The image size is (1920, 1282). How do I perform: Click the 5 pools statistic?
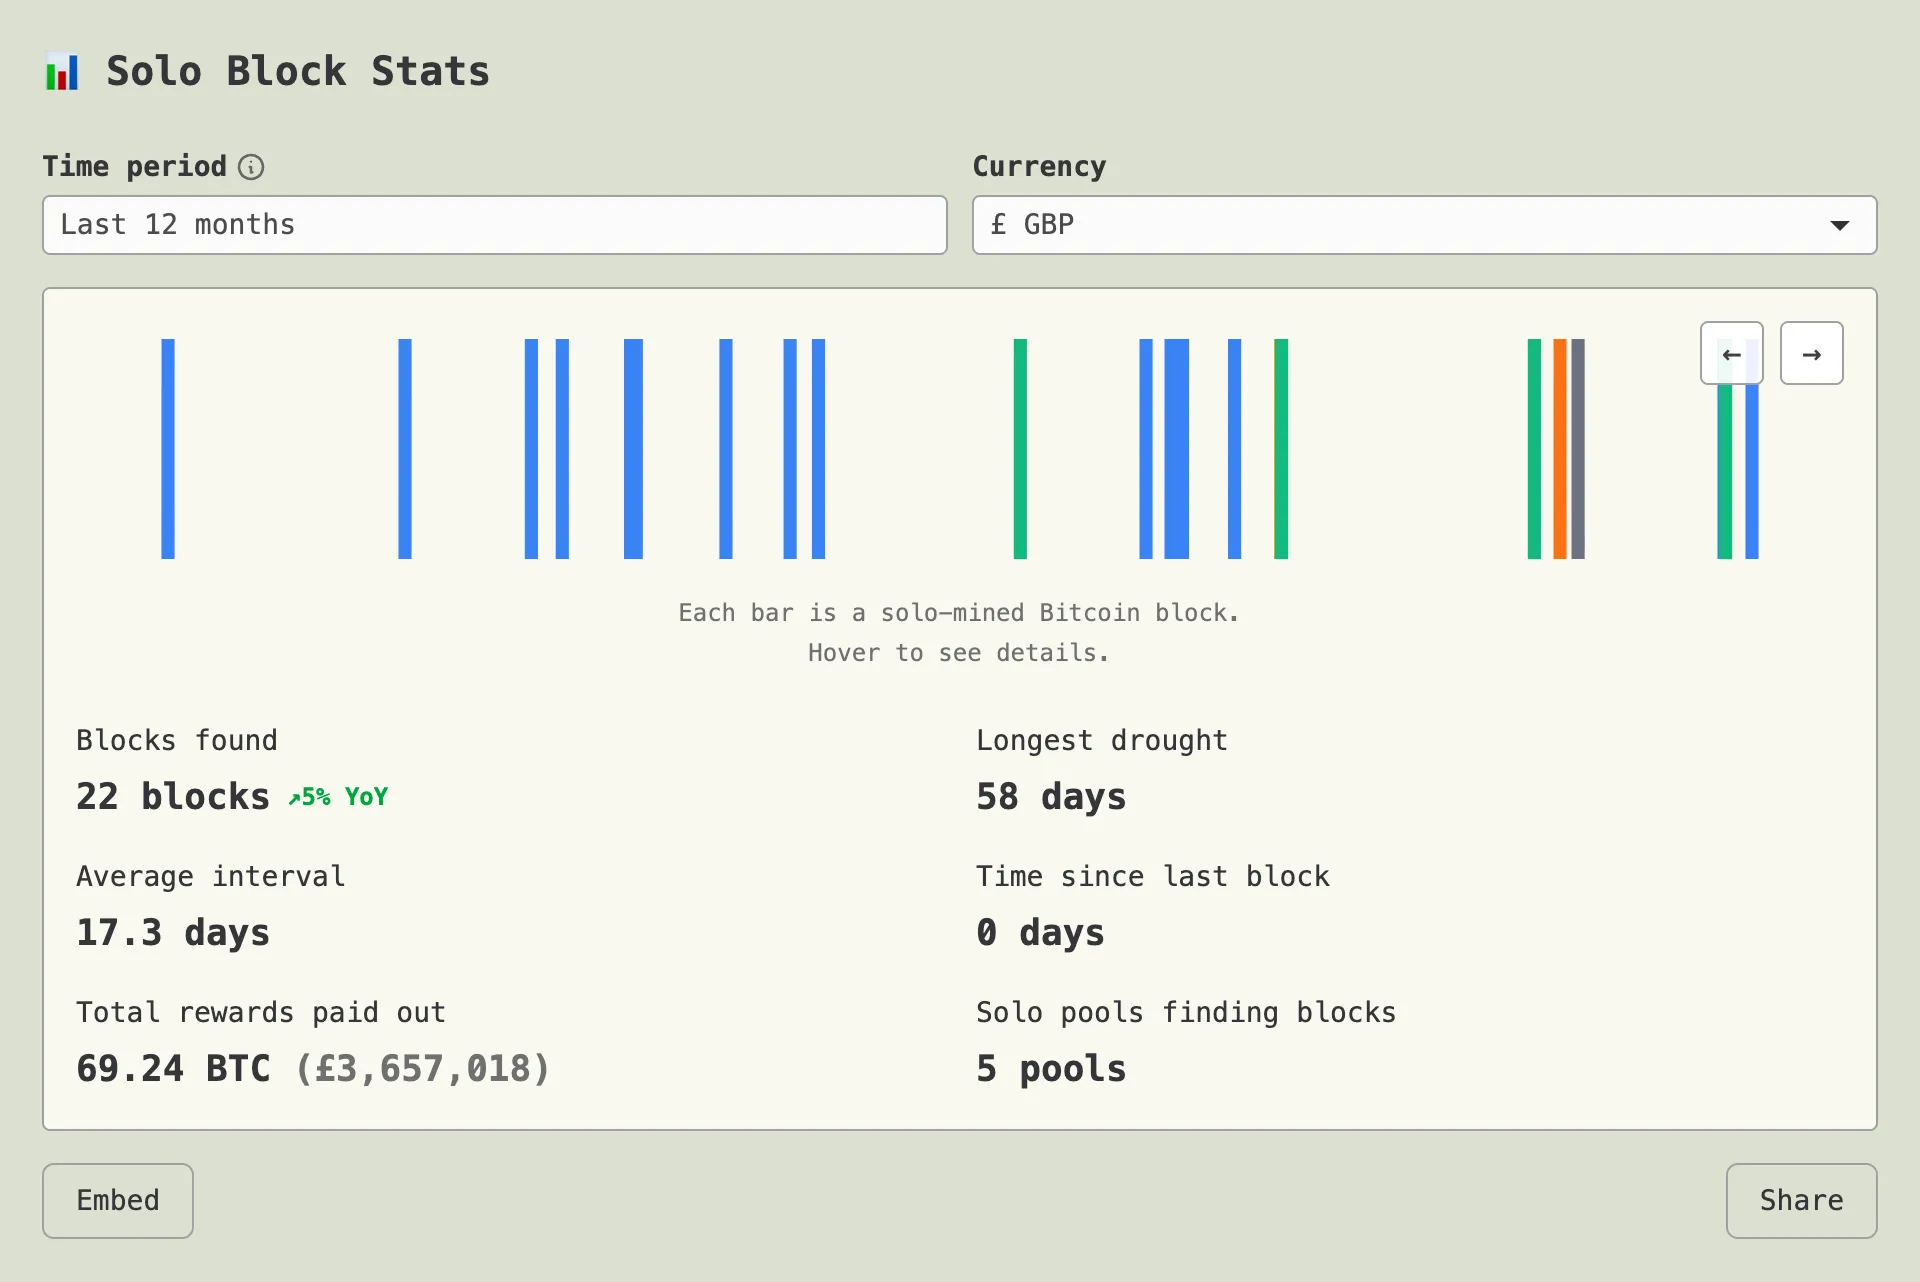click(1051, 1069)
